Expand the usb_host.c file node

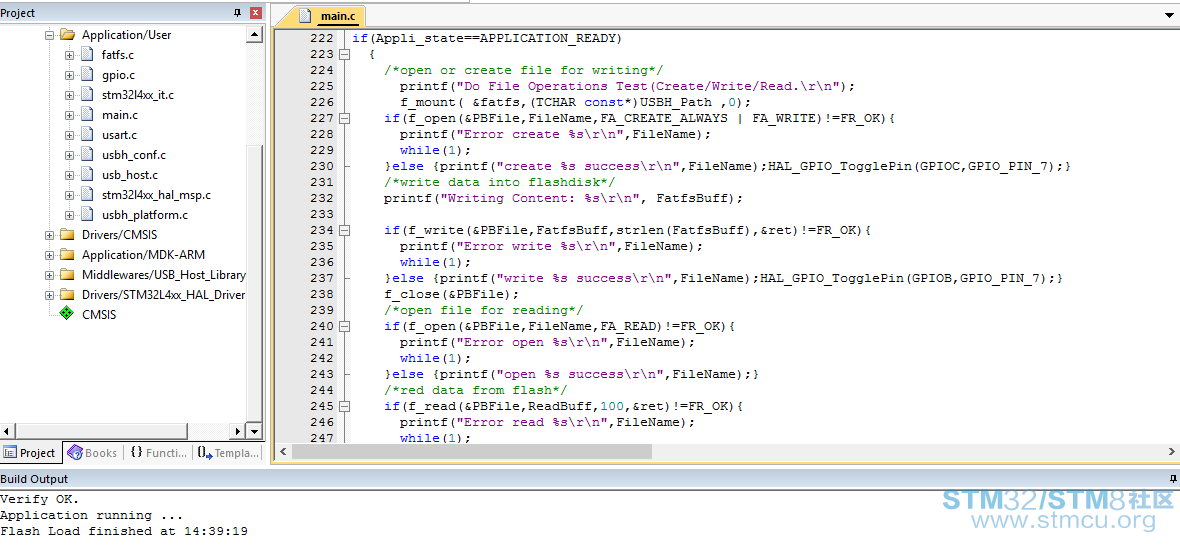point(69,175)
